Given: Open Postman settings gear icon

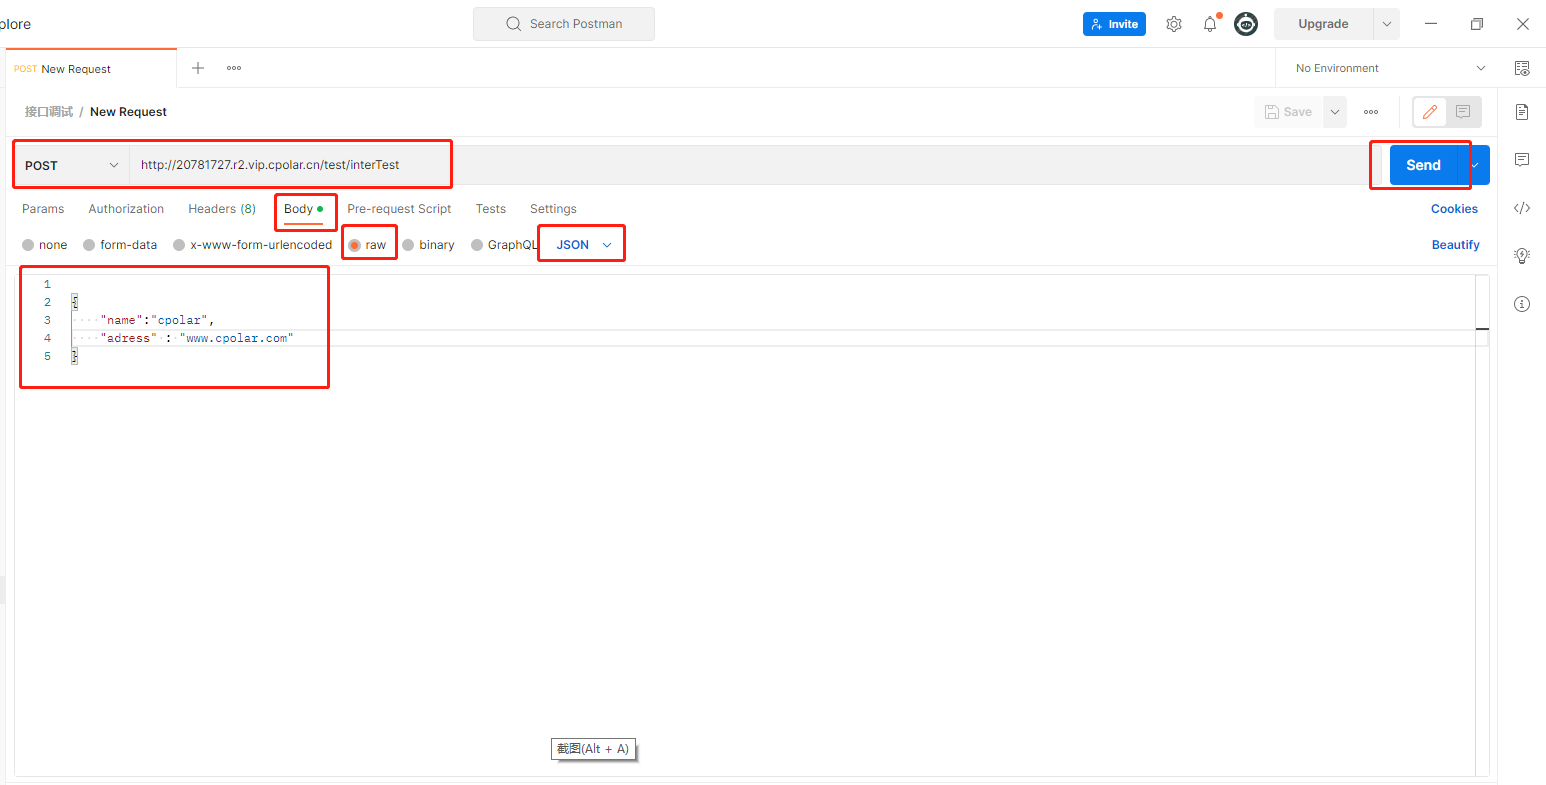Looking at the screenshot, I should [1174, 23].
